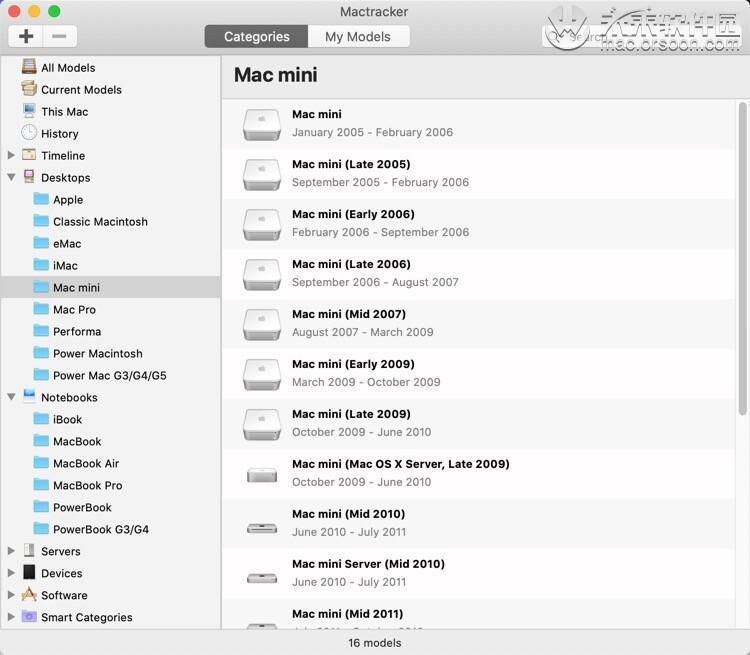Open the iMac folder icon

41,266
